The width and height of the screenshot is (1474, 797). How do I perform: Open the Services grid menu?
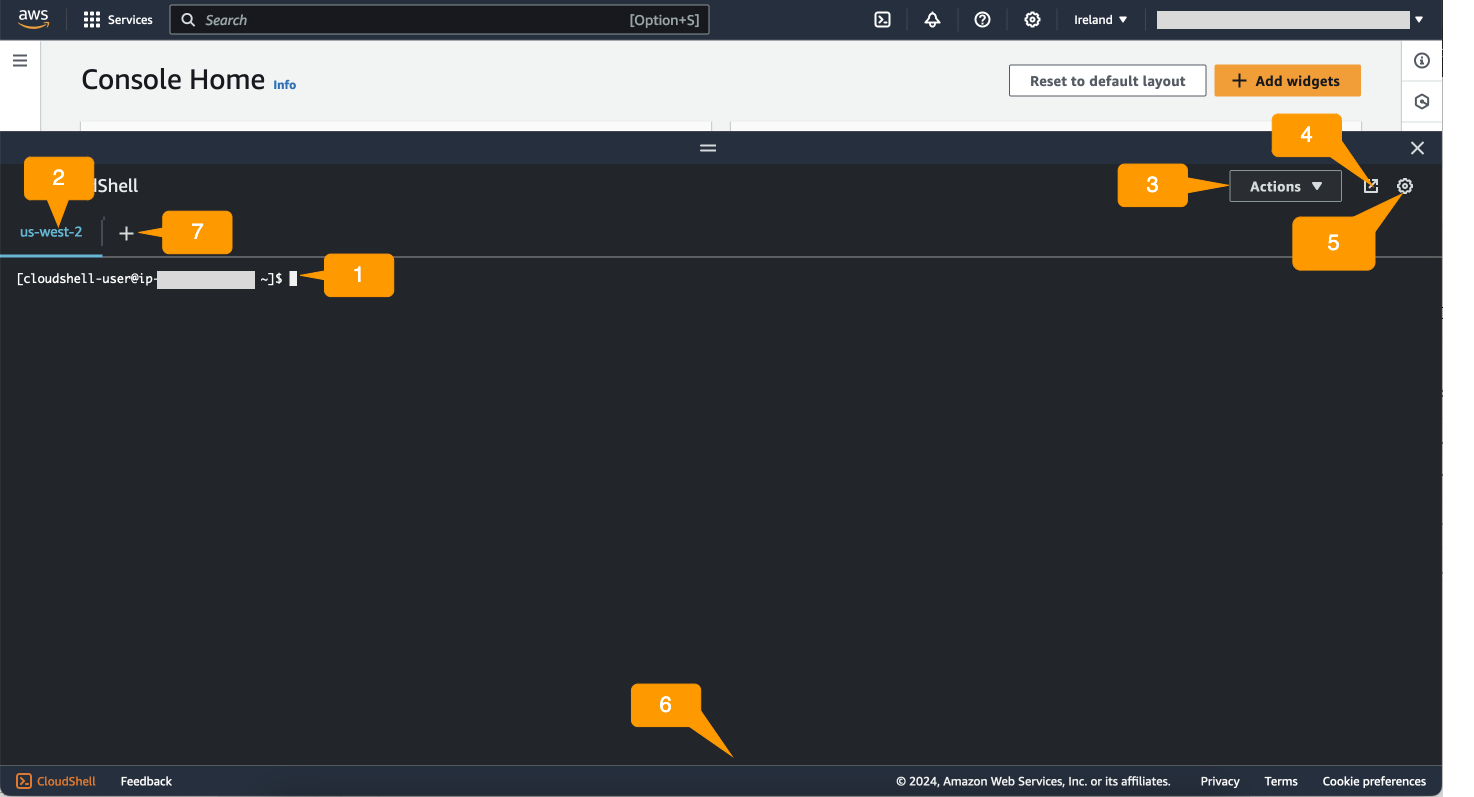[118, 20]
